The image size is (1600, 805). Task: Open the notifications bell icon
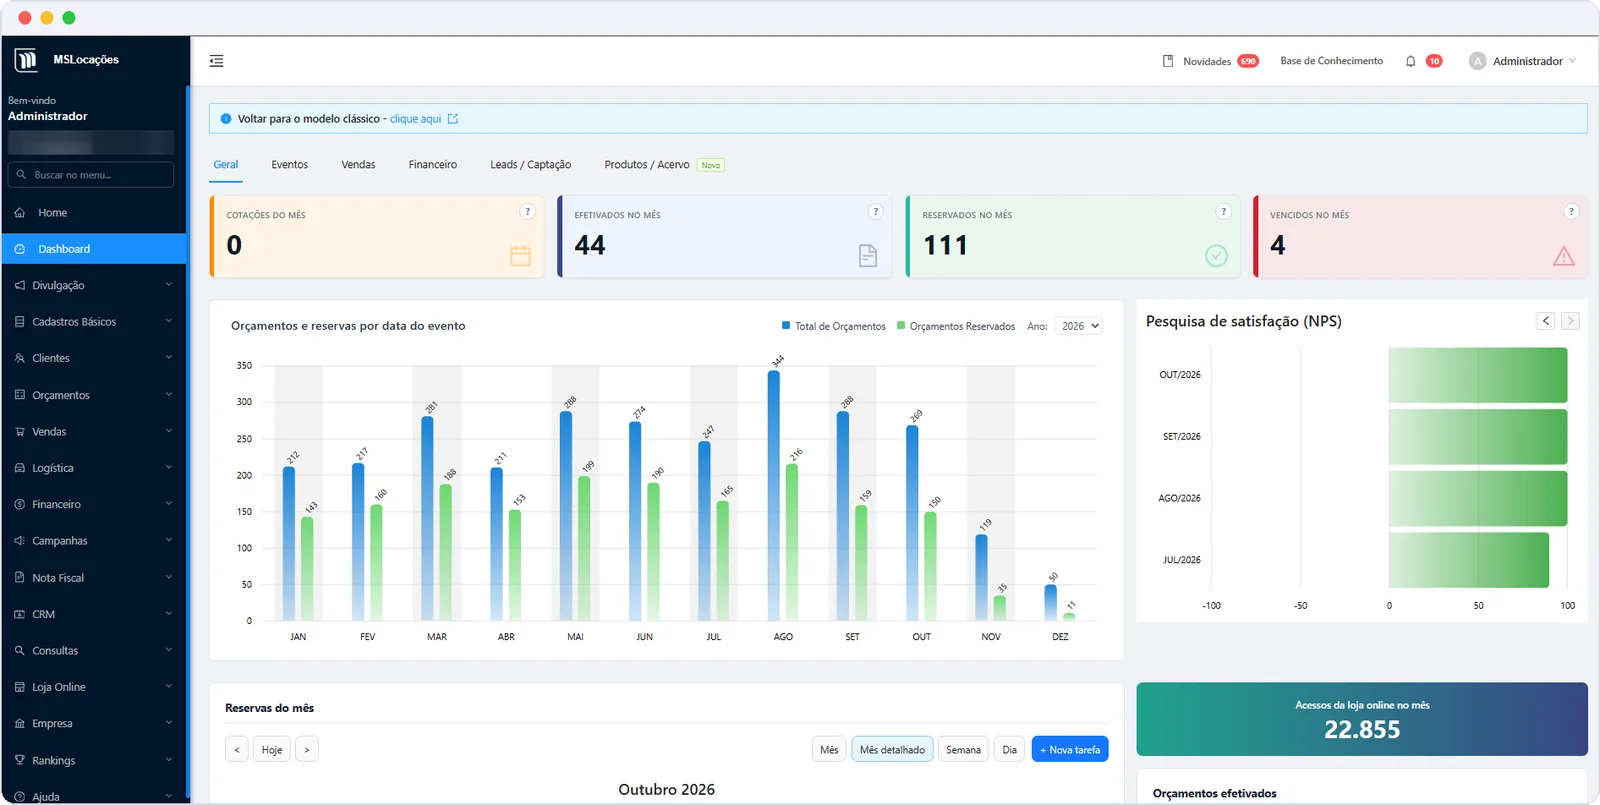(1410, 61)
